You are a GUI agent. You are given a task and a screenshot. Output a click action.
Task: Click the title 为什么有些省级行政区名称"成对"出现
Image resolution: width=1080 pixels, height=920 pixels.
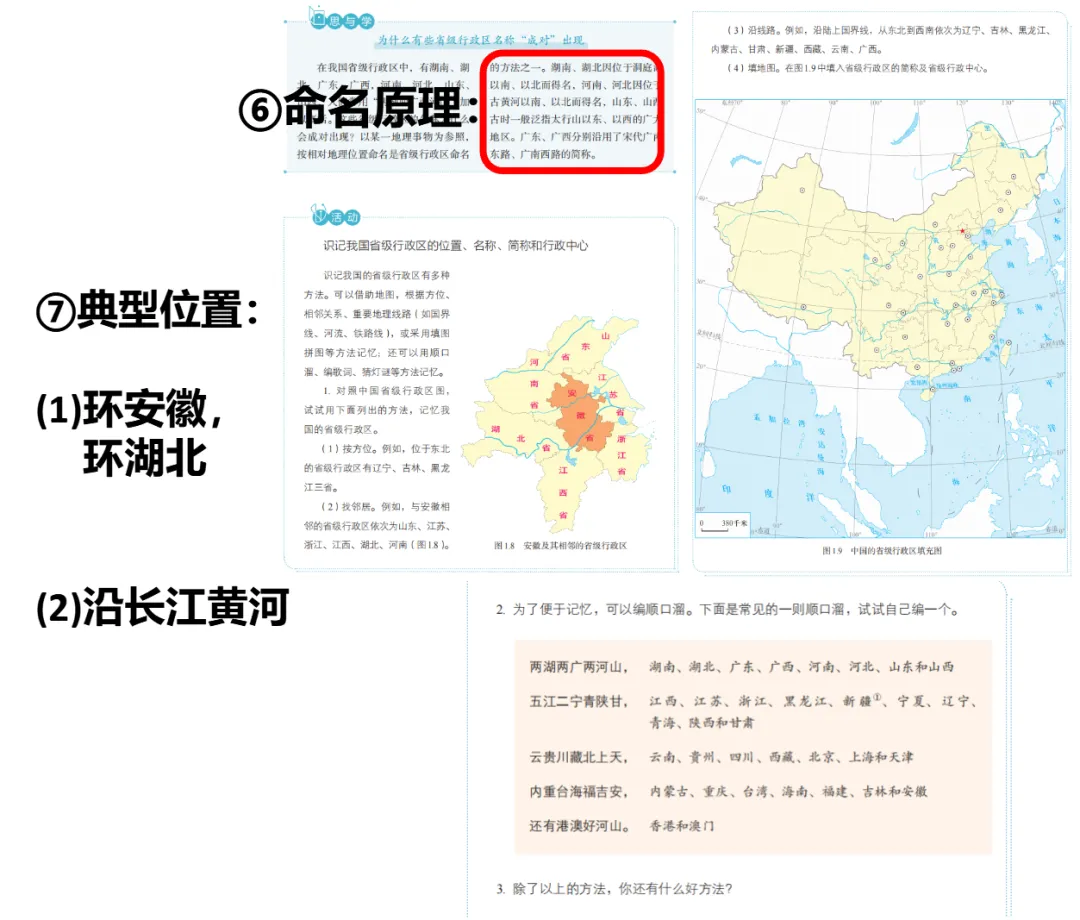click(x=480, y=40)
